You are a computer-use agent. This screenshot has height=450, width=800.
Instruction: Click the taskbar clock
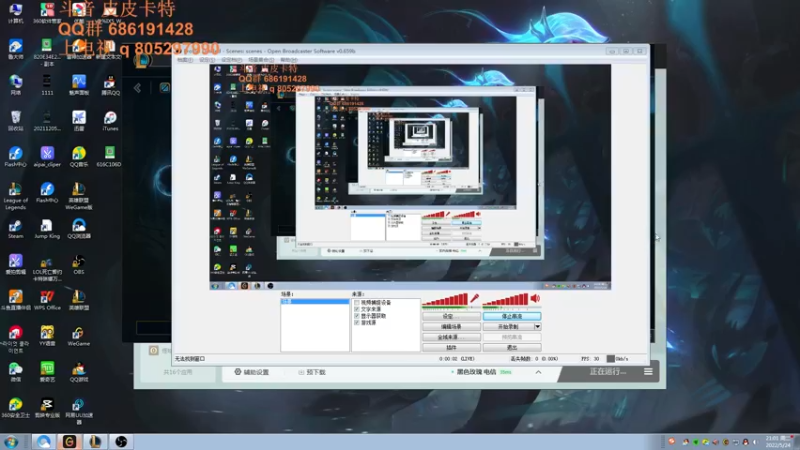coord(779,442)
